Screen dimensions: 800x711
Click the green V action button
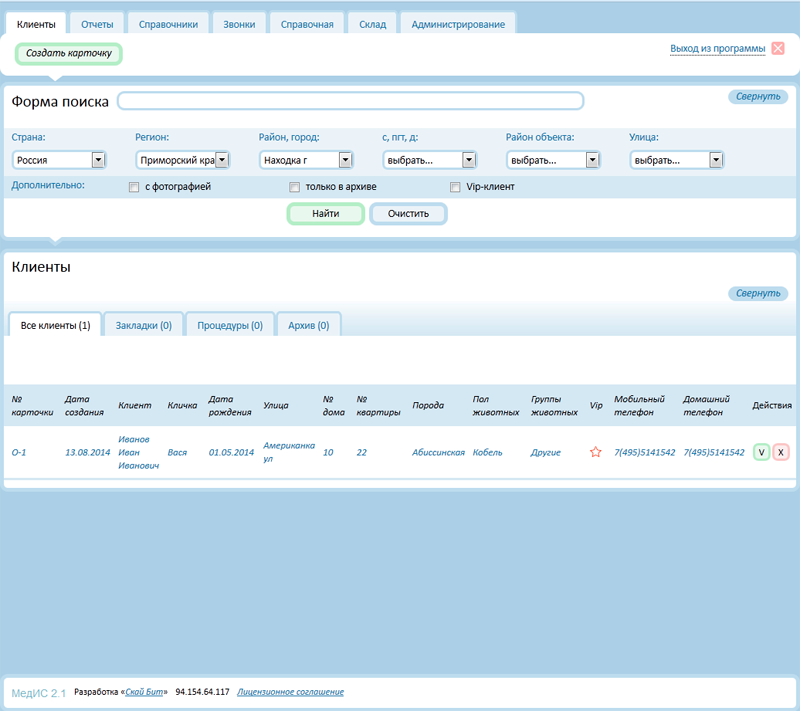coord(762,452)
